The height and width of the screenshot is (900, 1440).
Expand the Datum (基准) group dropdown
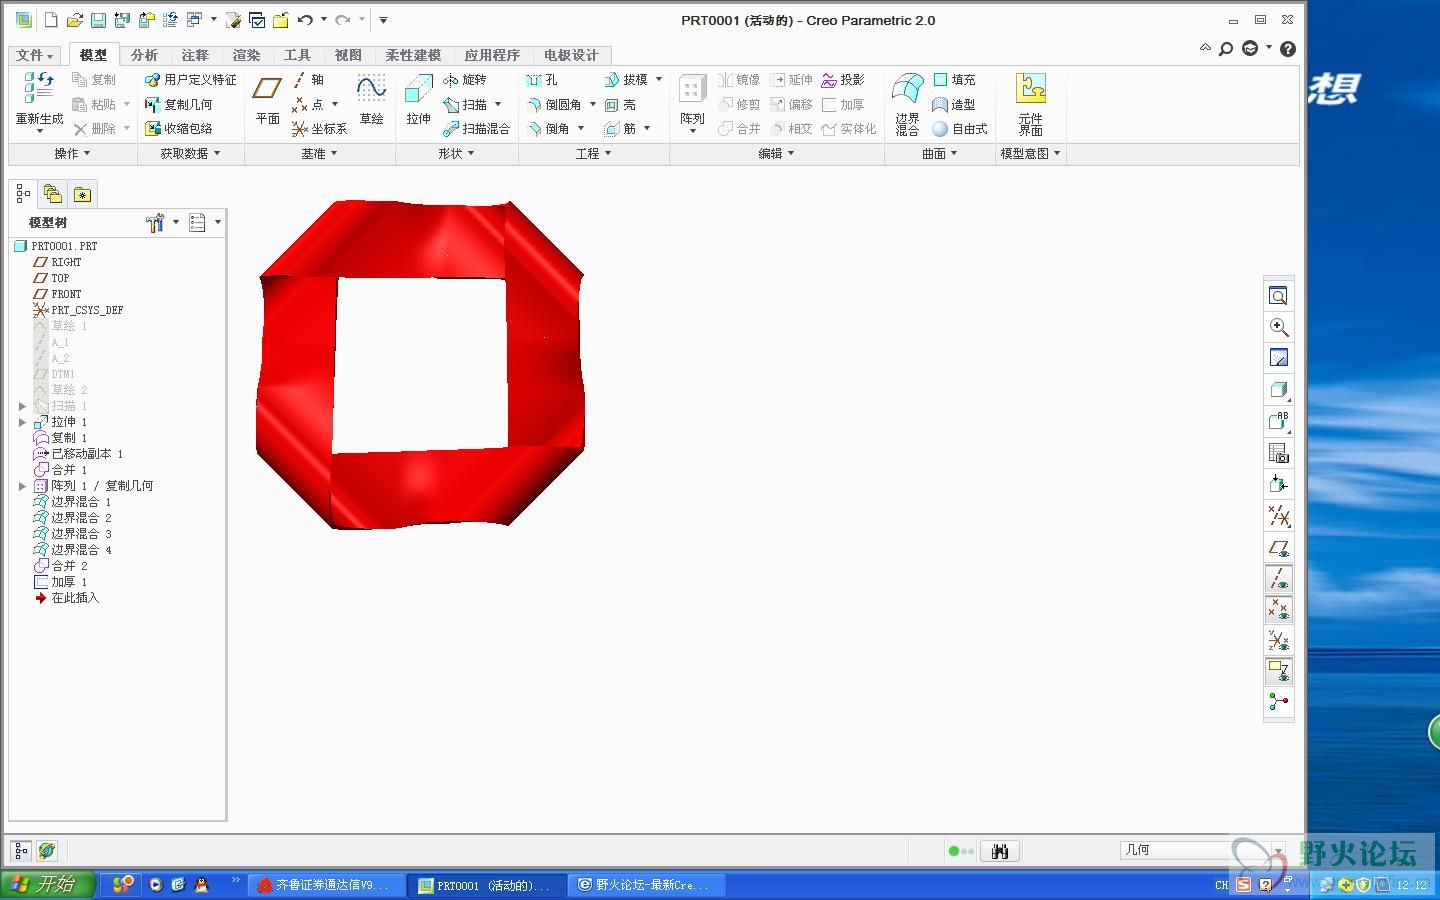click(320, 153)
